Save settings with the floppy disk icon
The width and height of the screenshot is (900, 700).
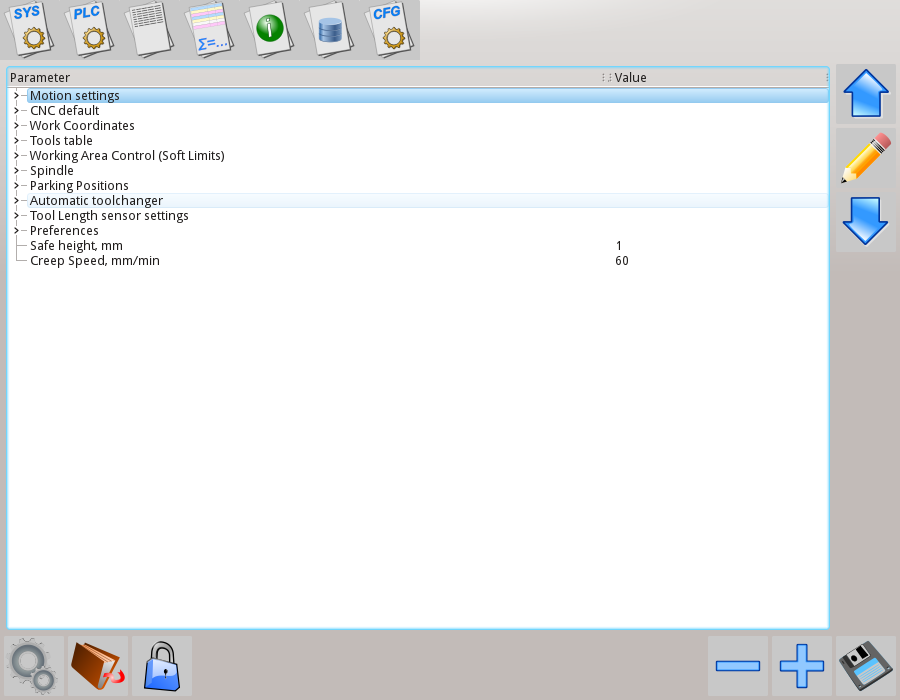(x=865, y=666)
